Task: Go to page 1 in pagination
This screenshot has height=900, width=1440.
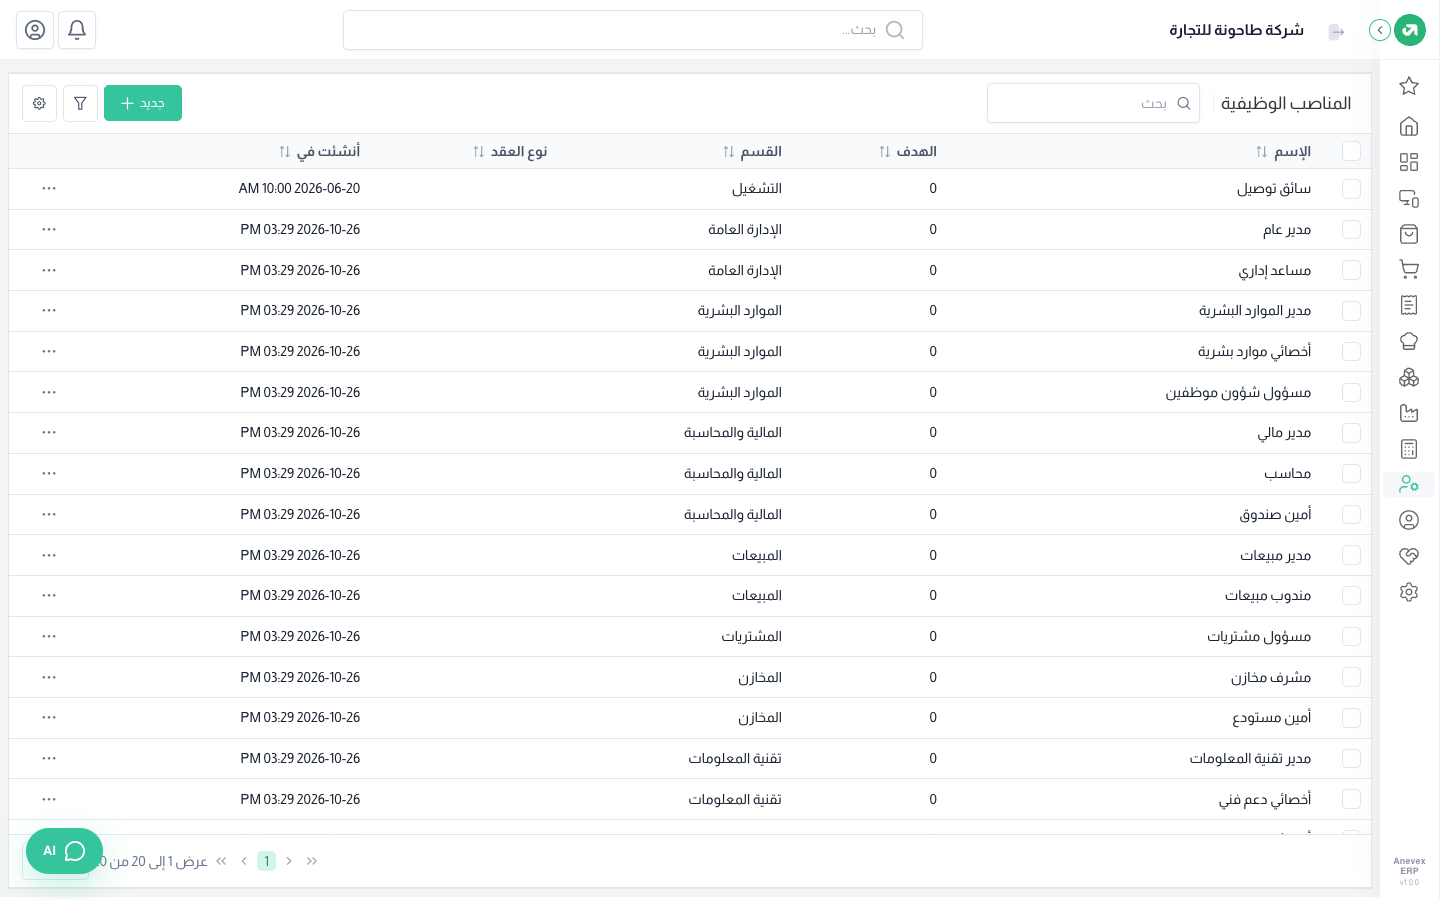Action: [266, 861]
